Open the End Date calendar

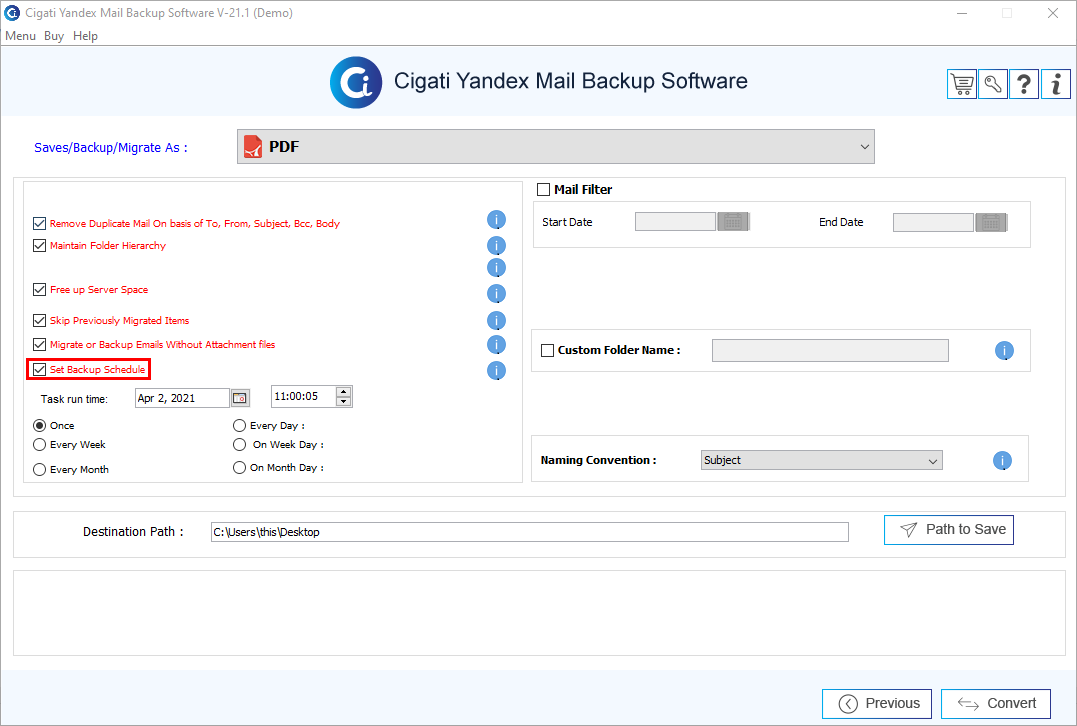pyautogui.click(x=990, y=222)
